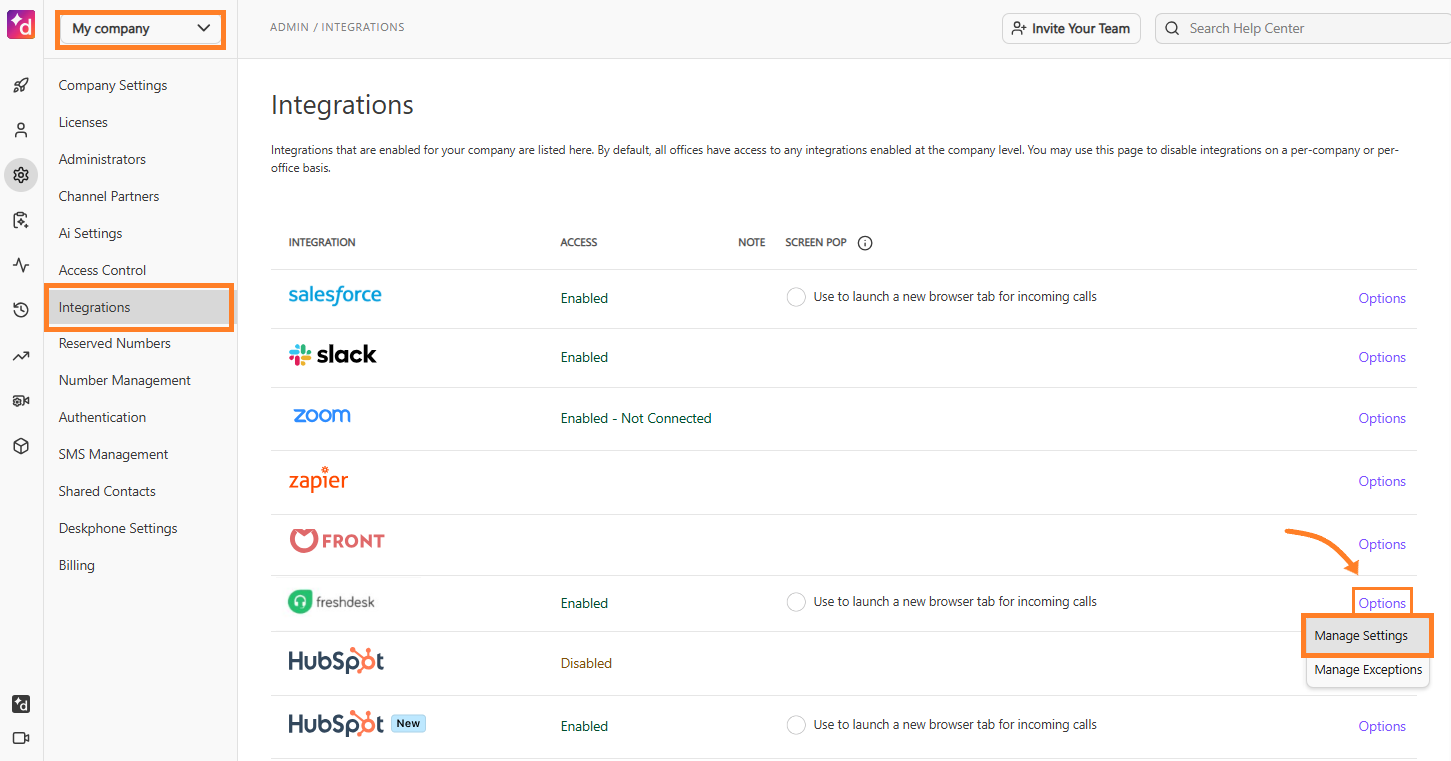Viewport: 1451px width, 761px height.
Task: Open Options for Zapier
Action: click(x=1382, y=481)
